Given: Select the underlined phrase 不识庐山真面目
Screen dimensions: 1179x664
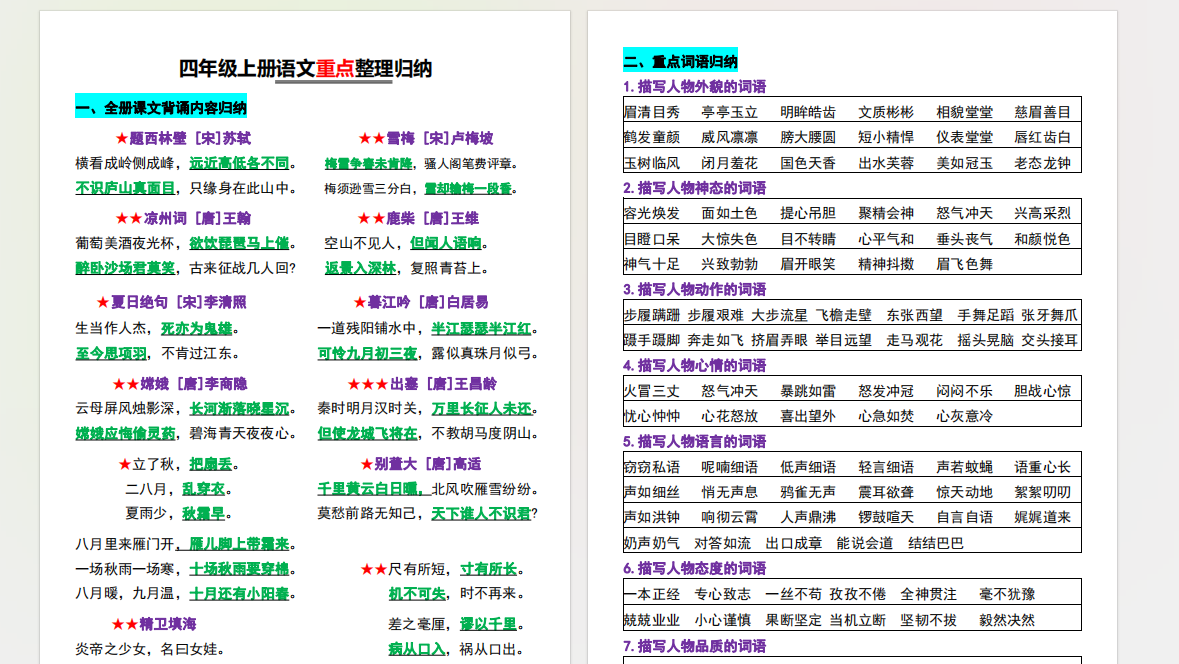Looking at the screenshot, I should [125, 188].
